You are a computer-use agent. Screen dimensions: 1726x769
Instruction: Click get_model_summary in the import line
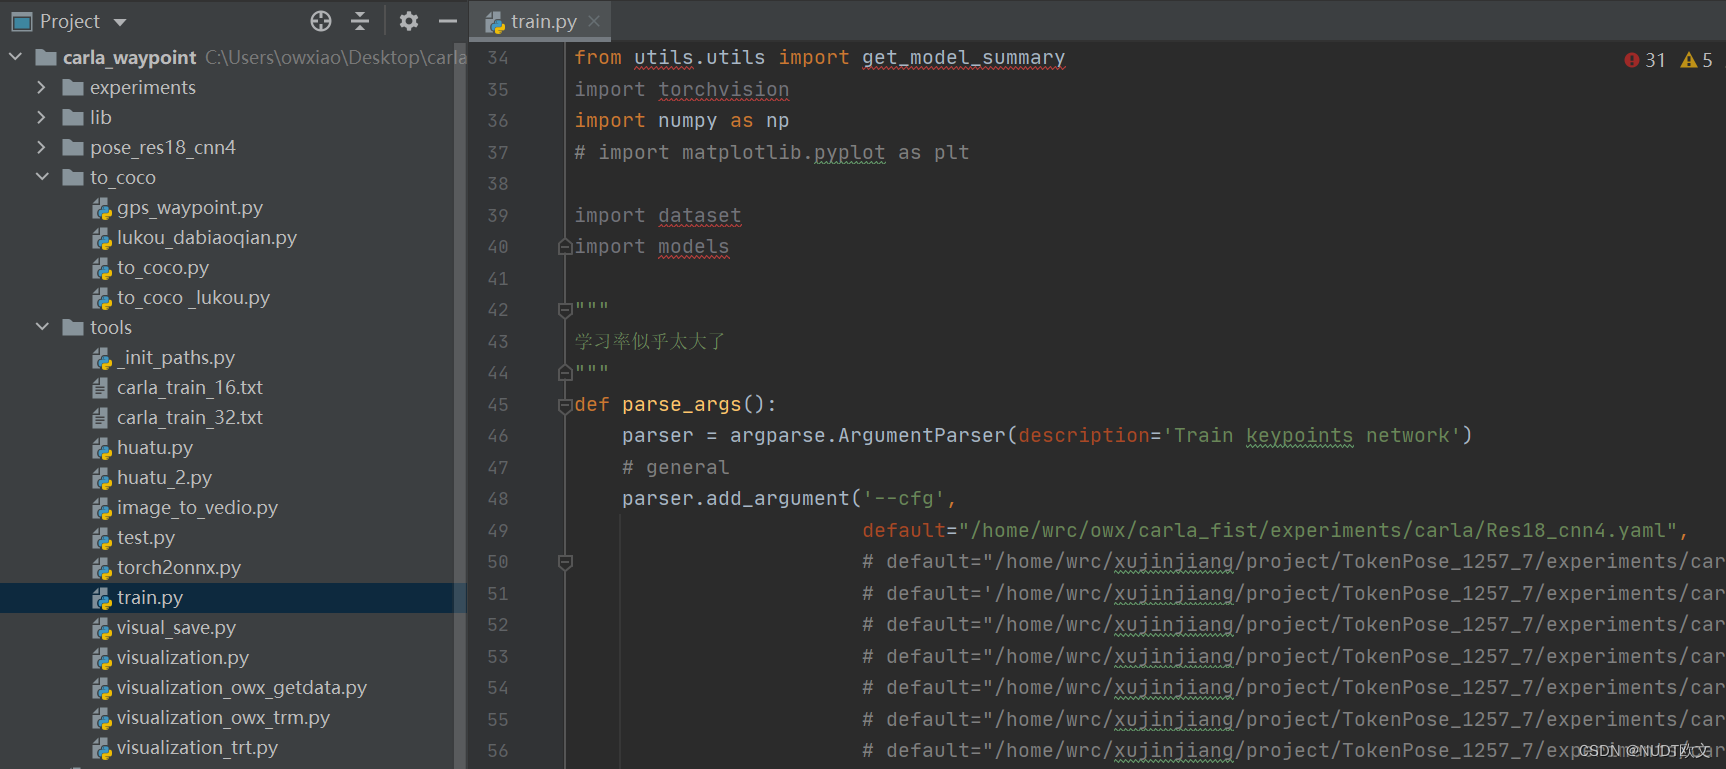[x=964, y=58]
